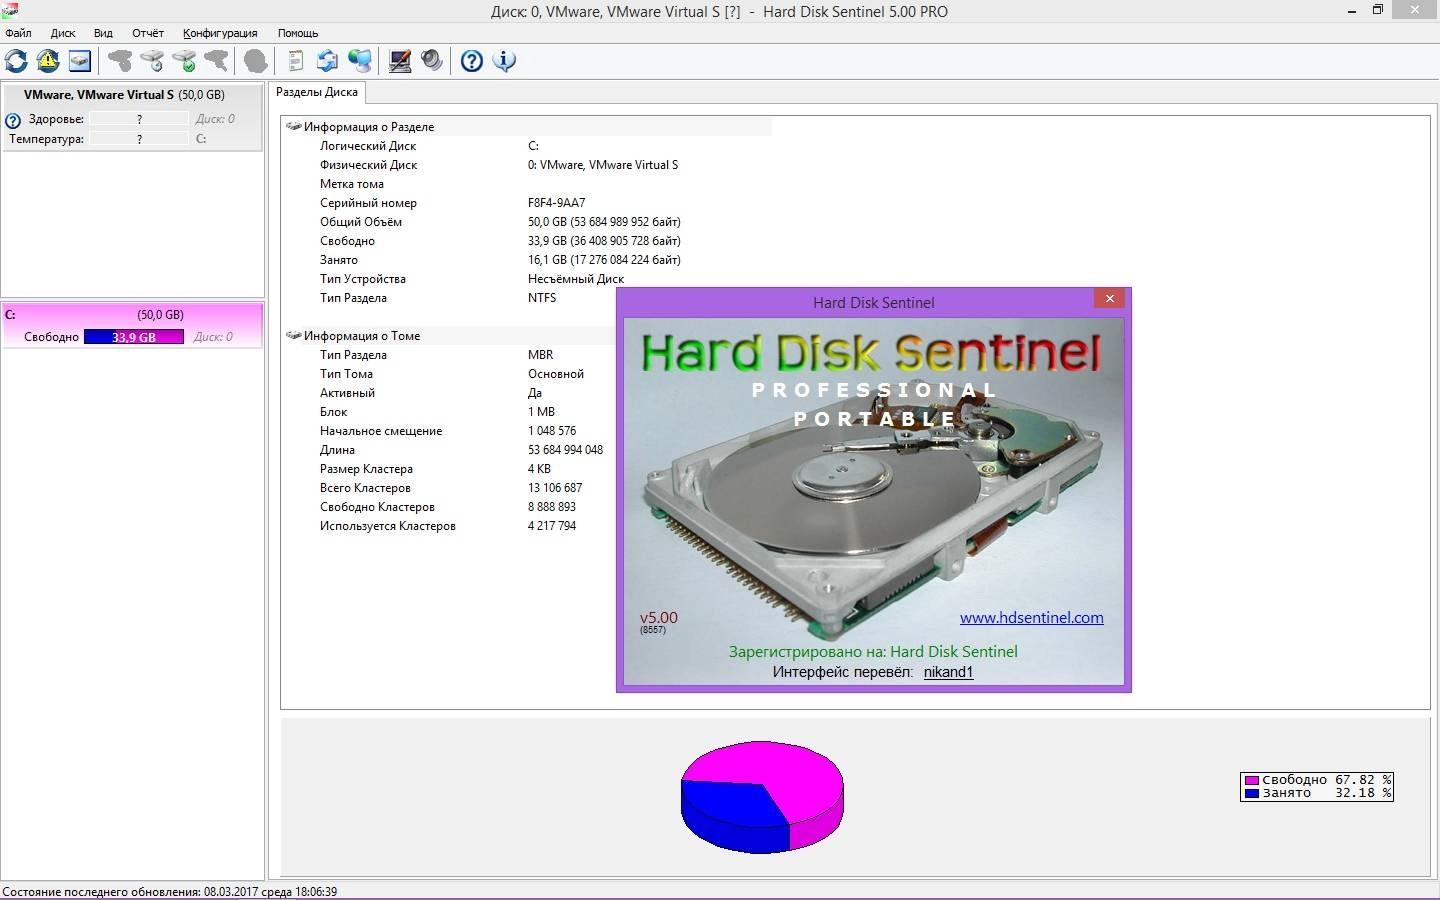
Task: Click the Свободно value 33,9 GB row
Action: tap(604, 241)
